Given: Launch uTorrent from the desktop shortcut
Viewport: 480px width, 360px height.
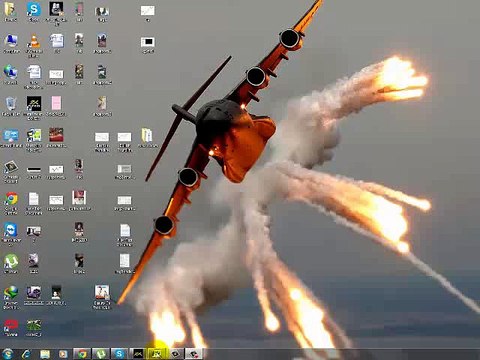Looking at the screenshot, I should click(x=11, y=262).
